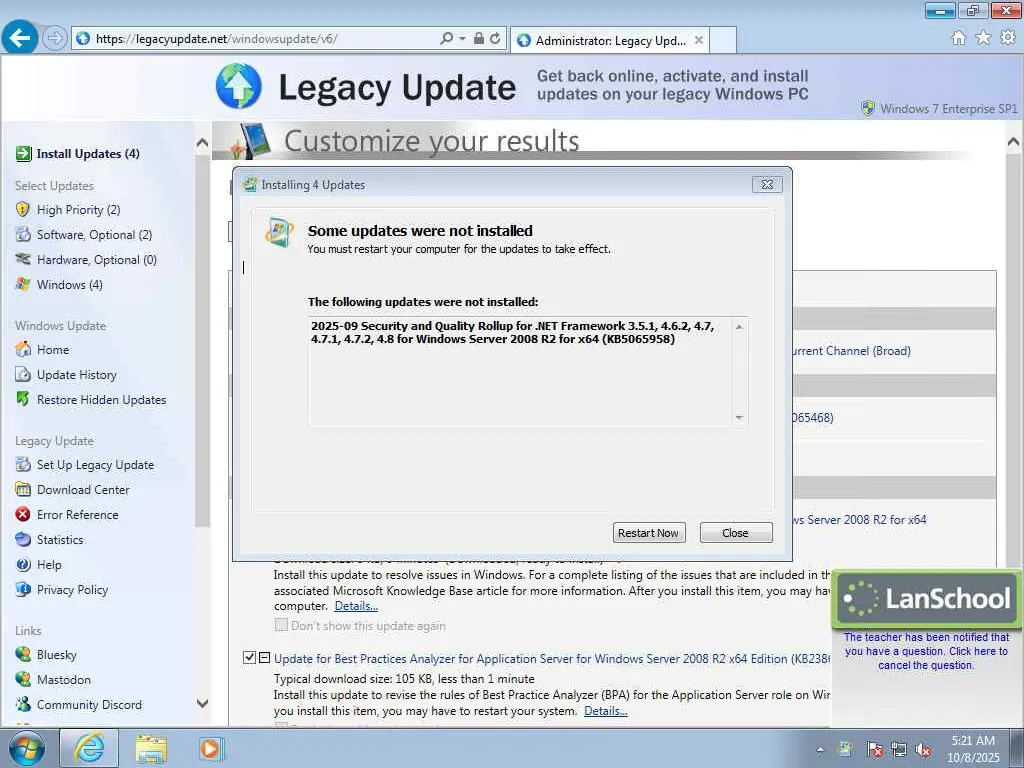
Task: Click Restart Now button
Action: tap(648, 533)
